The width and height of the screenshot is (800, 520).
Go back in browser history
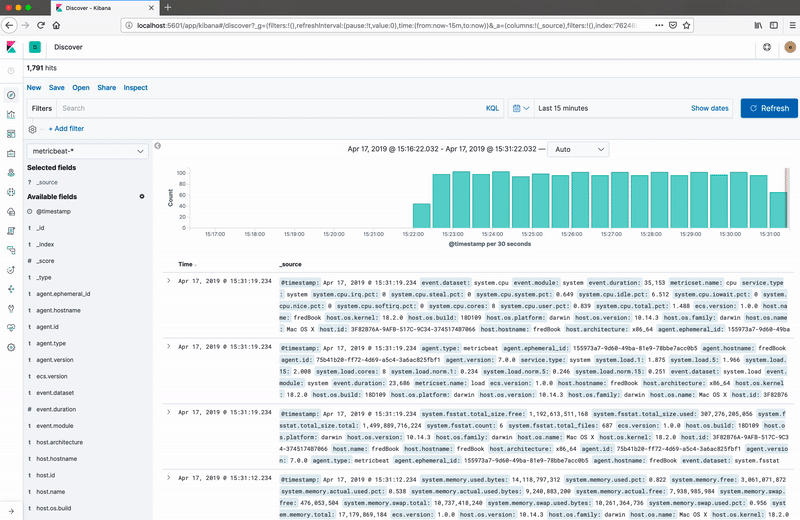(x=9, y=25)
